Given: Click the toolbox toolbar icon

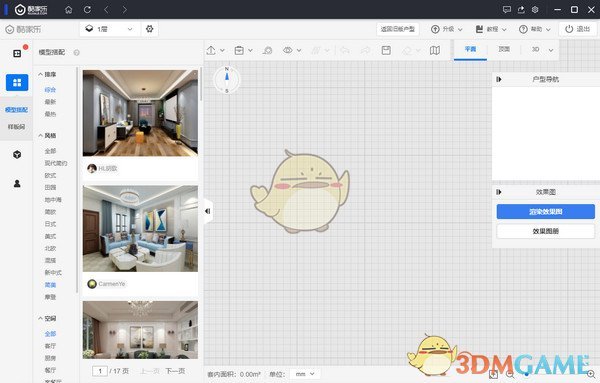Looking at the screenshot, I should 239,50.
